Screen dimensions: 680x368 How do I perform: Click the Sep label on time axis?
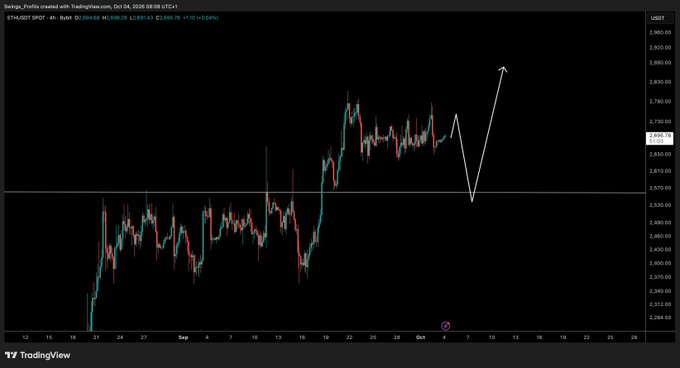(183, 337)
